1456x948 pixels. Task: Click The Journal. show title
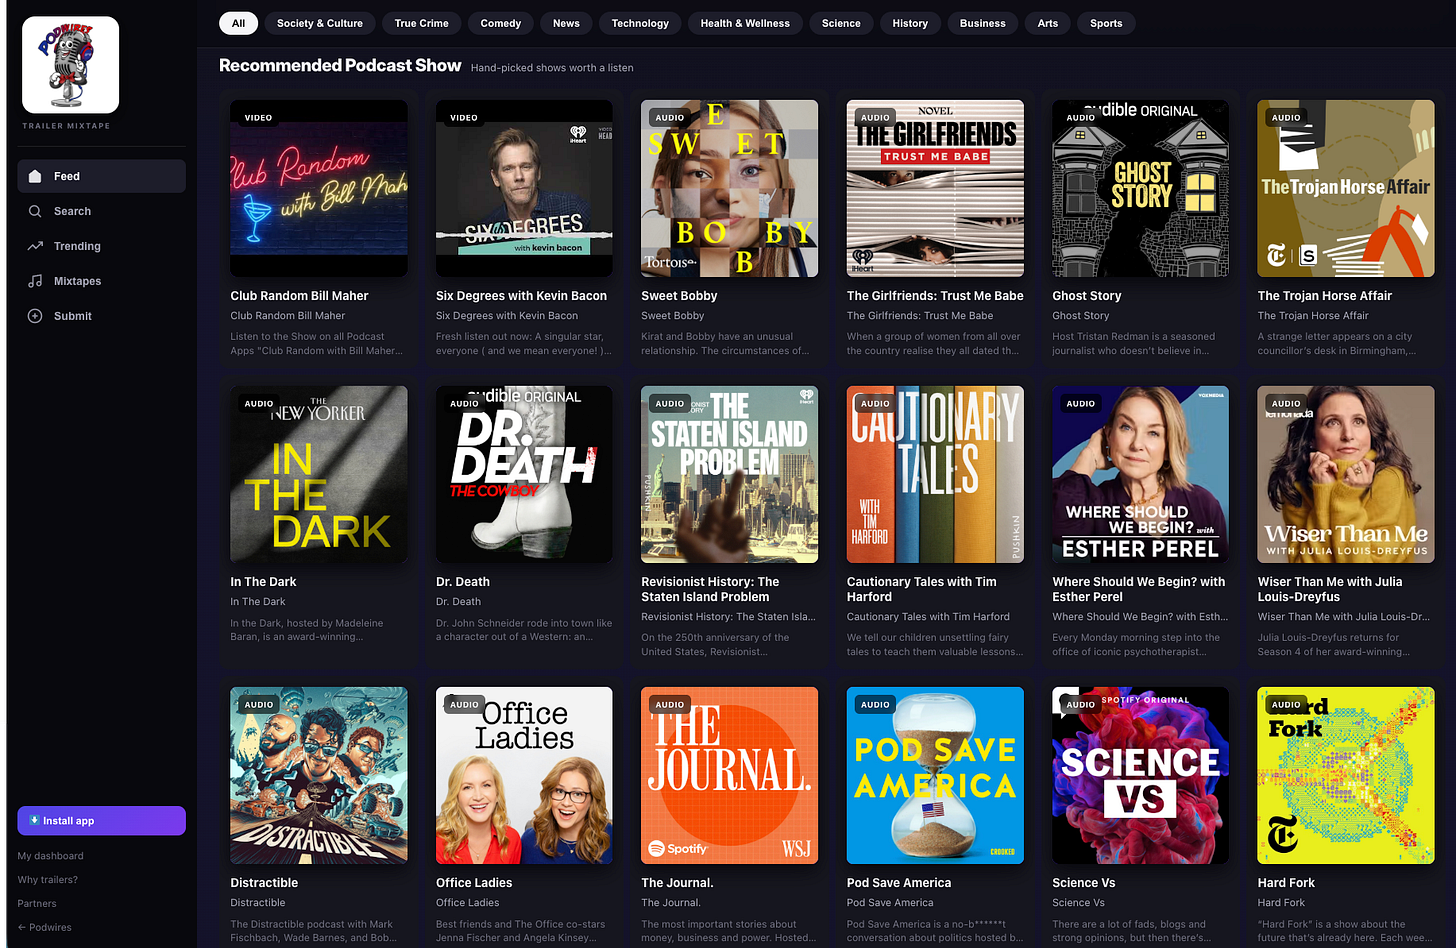click(x=677, y=883)
